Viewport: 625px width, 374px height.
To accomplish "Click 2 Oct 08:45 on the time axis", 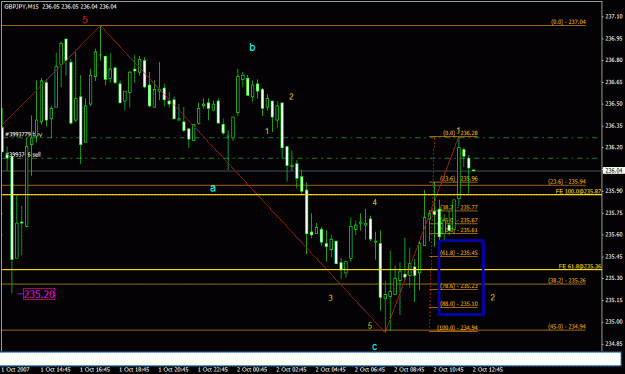I will 409,370.
